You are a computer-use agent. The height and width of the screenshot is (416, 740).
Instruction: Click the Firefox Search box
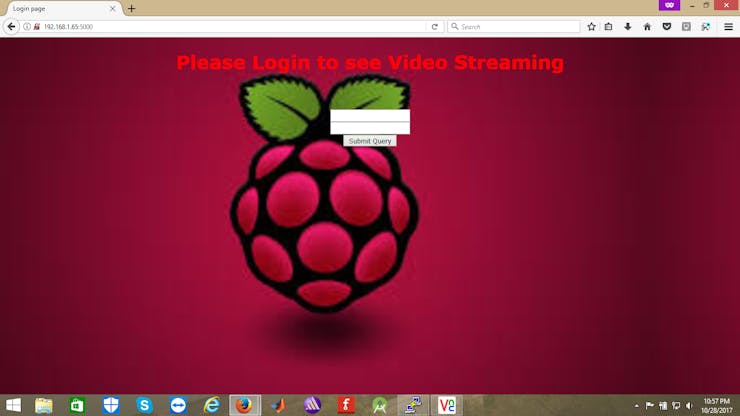pyautogui.click(x=514, y=27)
